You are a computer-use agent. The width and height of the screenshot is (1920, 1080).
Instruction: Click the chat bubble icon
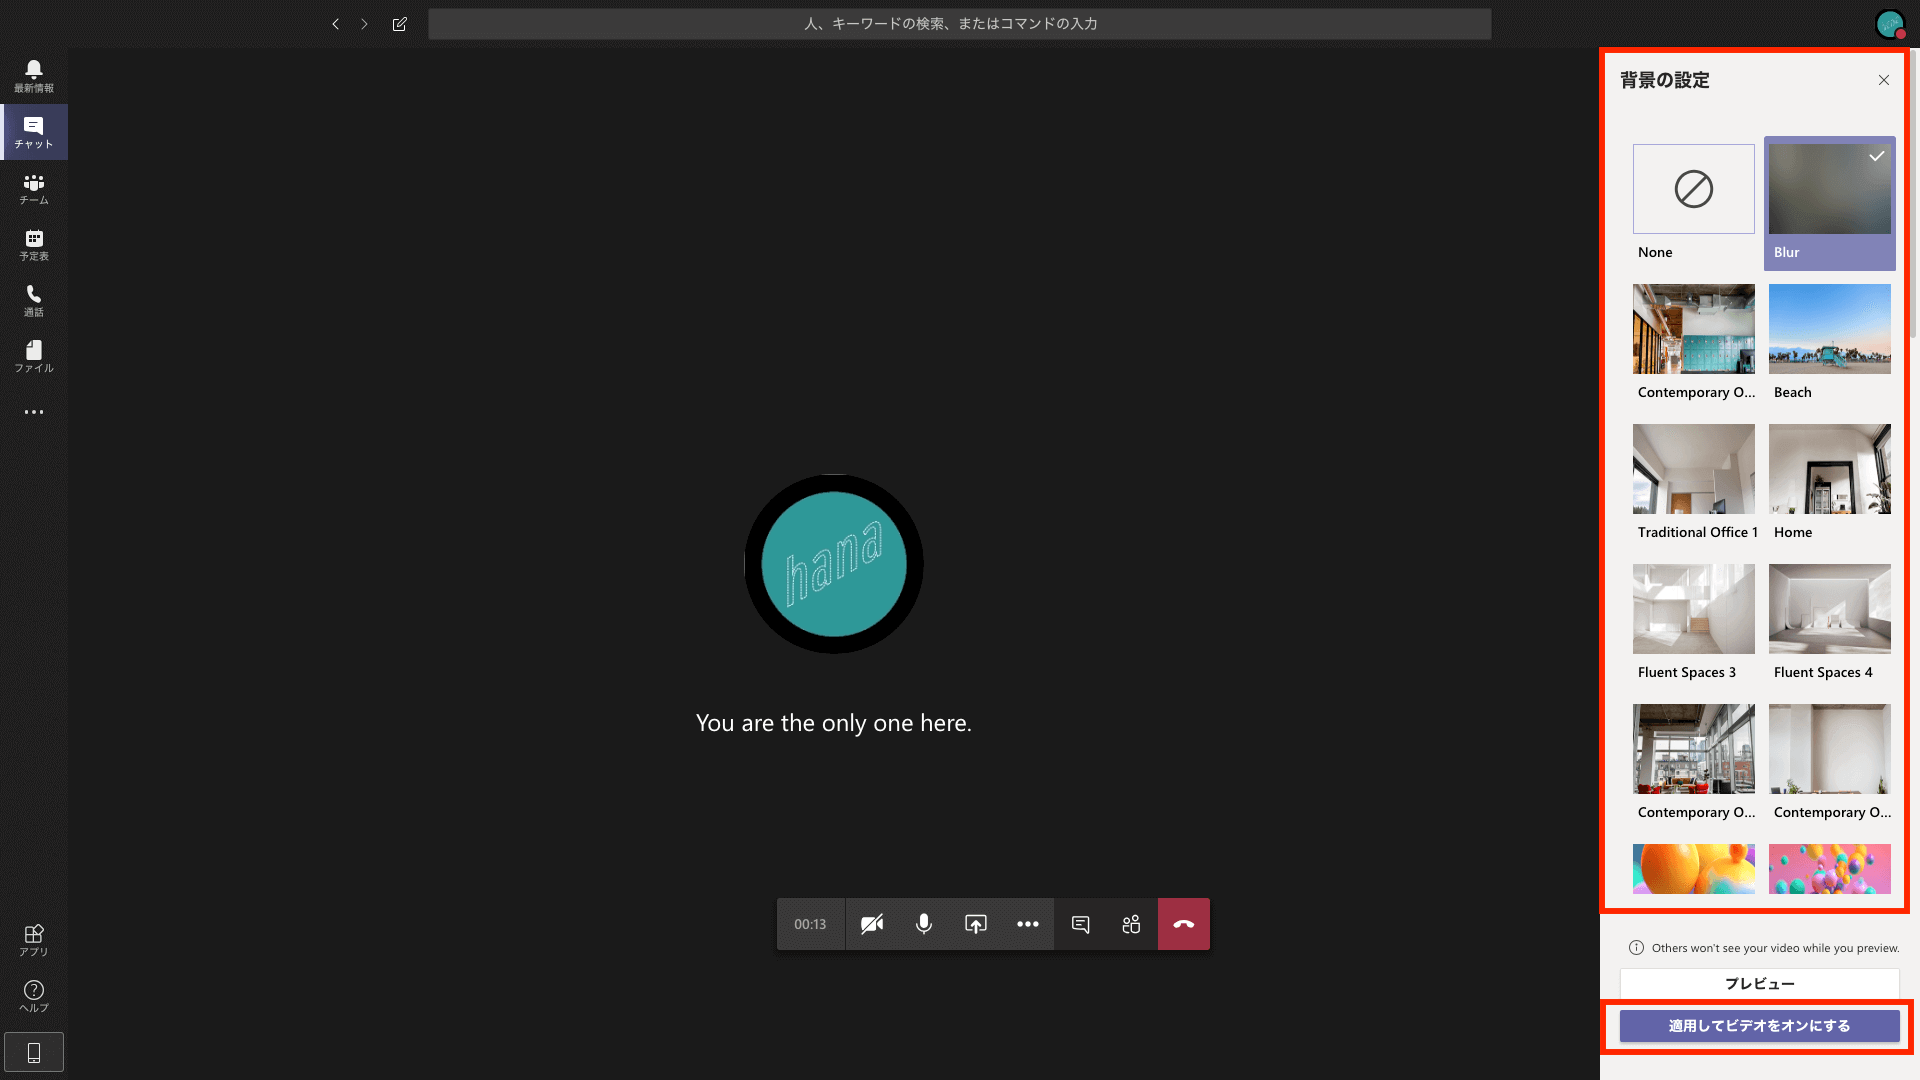(1080, 923)
